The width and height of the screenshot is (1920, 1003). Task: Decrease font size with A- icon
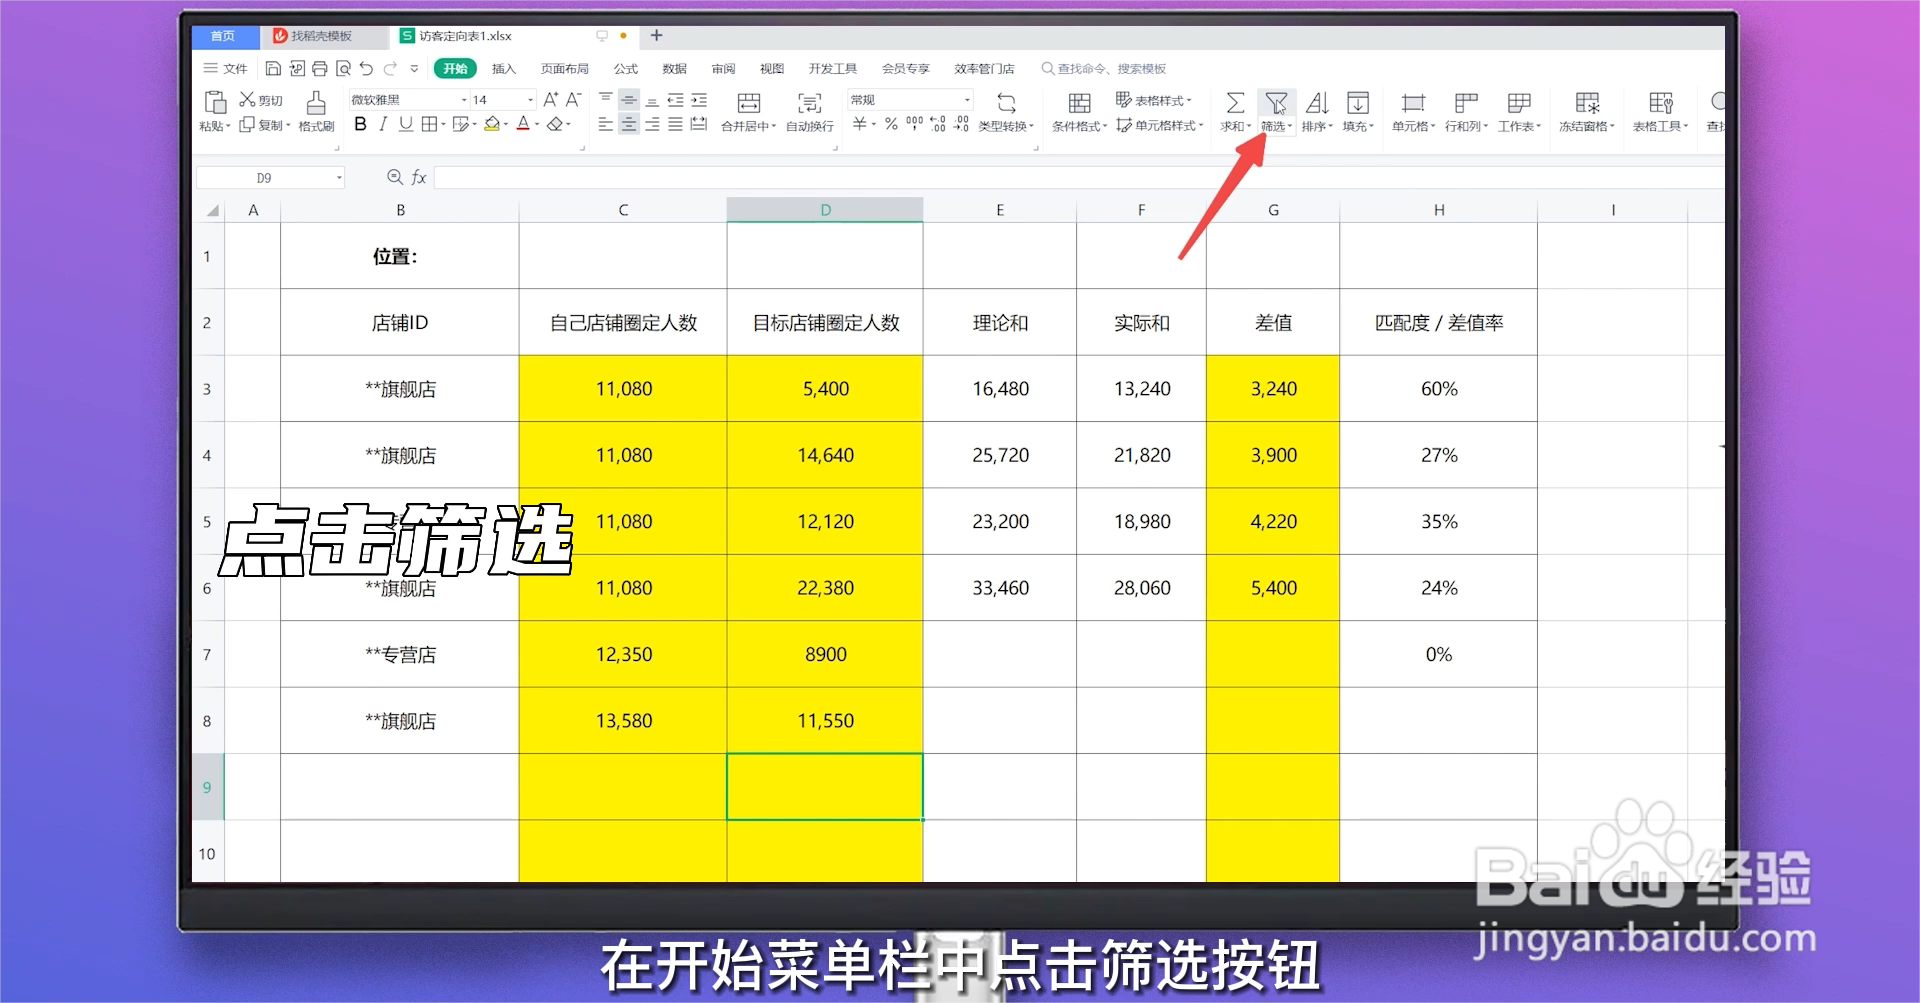(x=573, y=99)
